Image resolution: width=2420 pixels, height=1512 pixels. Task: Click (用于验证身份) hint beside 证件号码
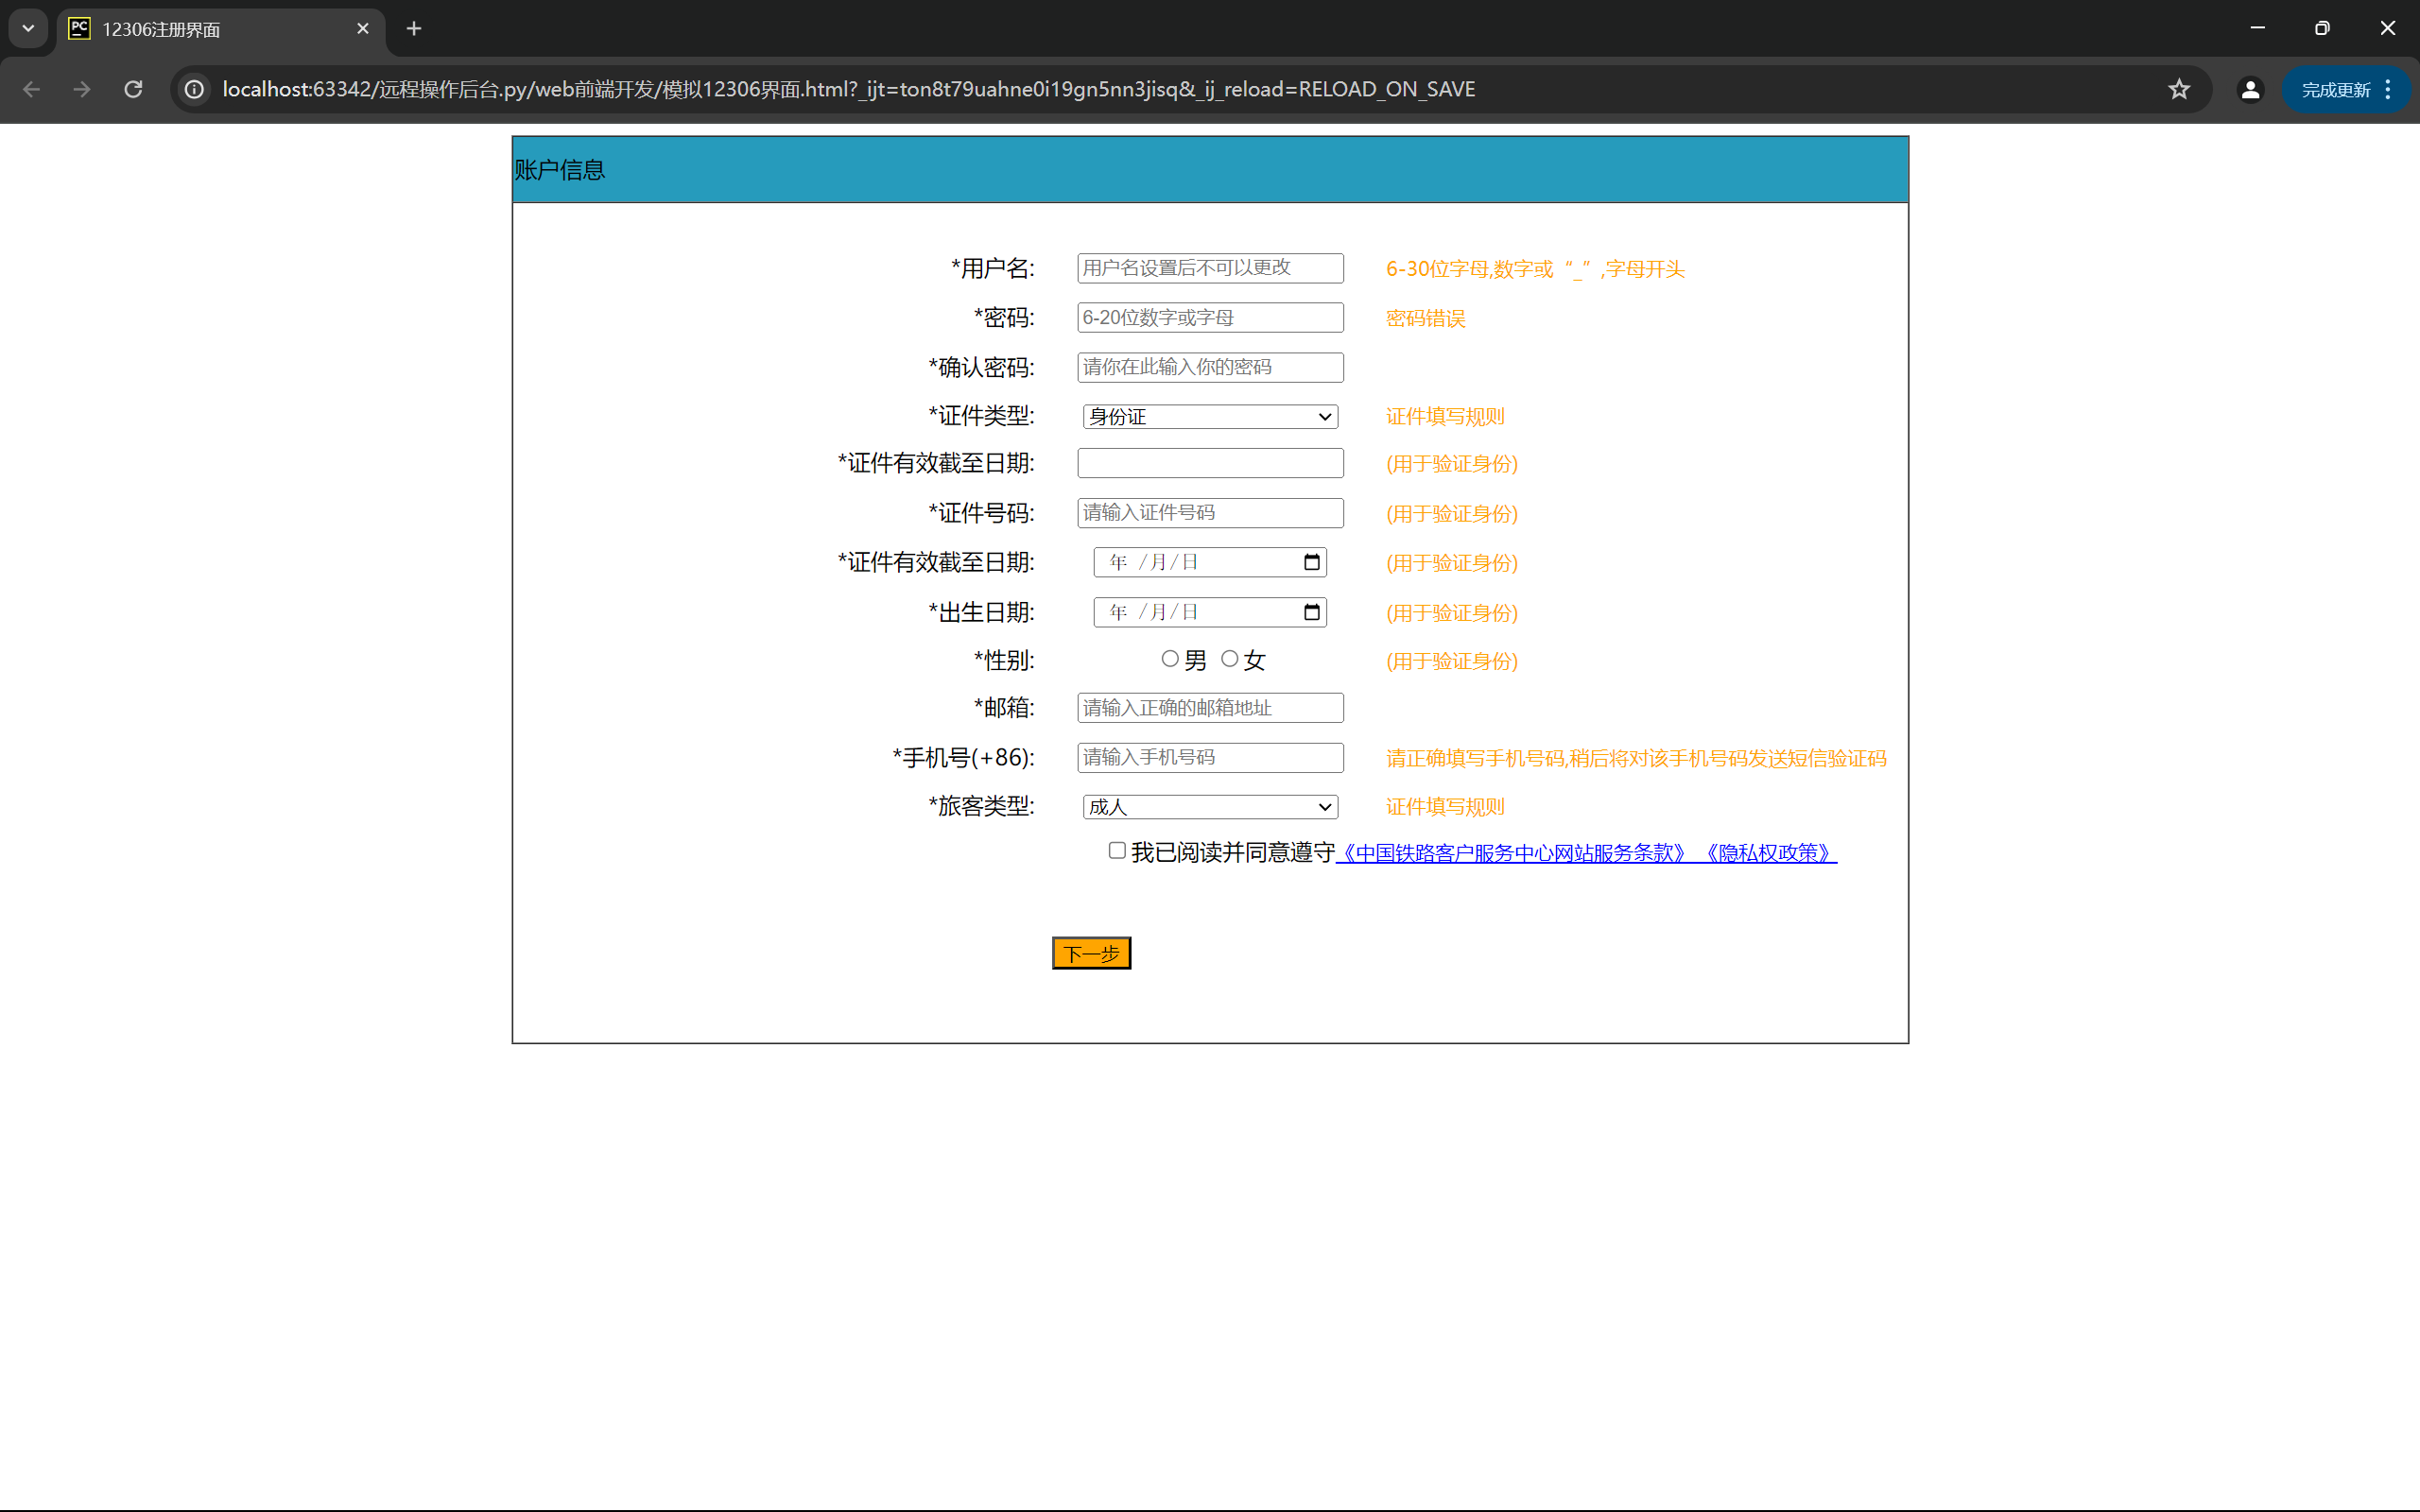tap(1452, 514)
